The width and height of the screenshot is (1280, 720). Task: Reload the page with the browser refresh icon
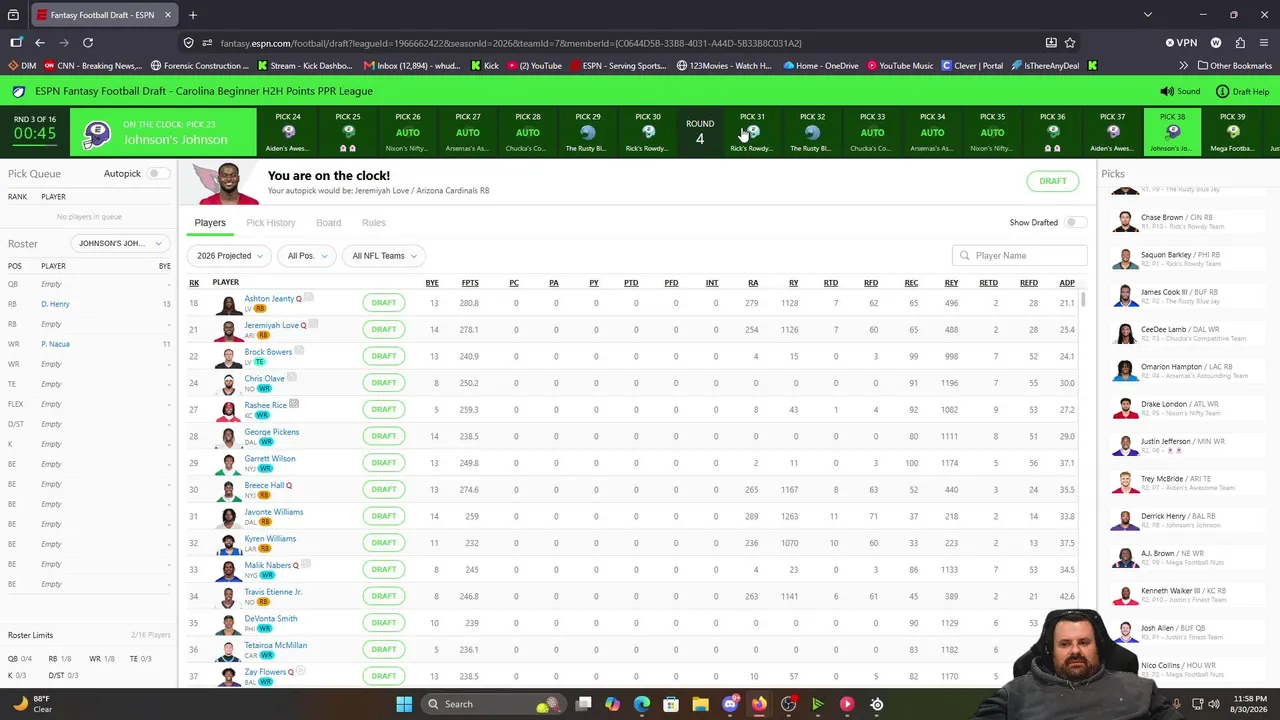point(88,43)
